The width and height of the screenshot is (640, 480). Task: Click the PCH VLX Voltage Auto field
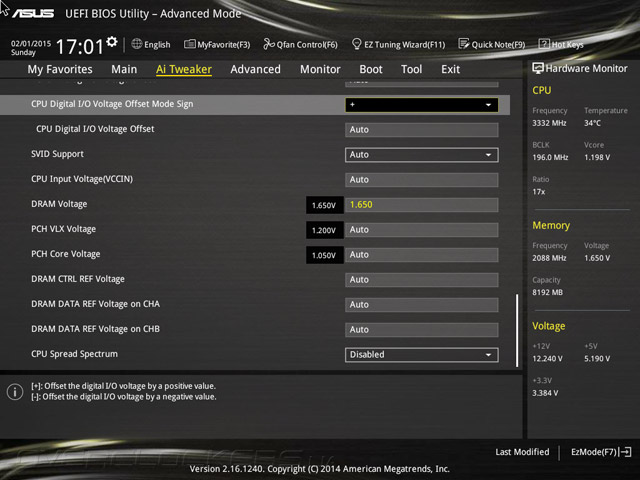coord(422,230)
